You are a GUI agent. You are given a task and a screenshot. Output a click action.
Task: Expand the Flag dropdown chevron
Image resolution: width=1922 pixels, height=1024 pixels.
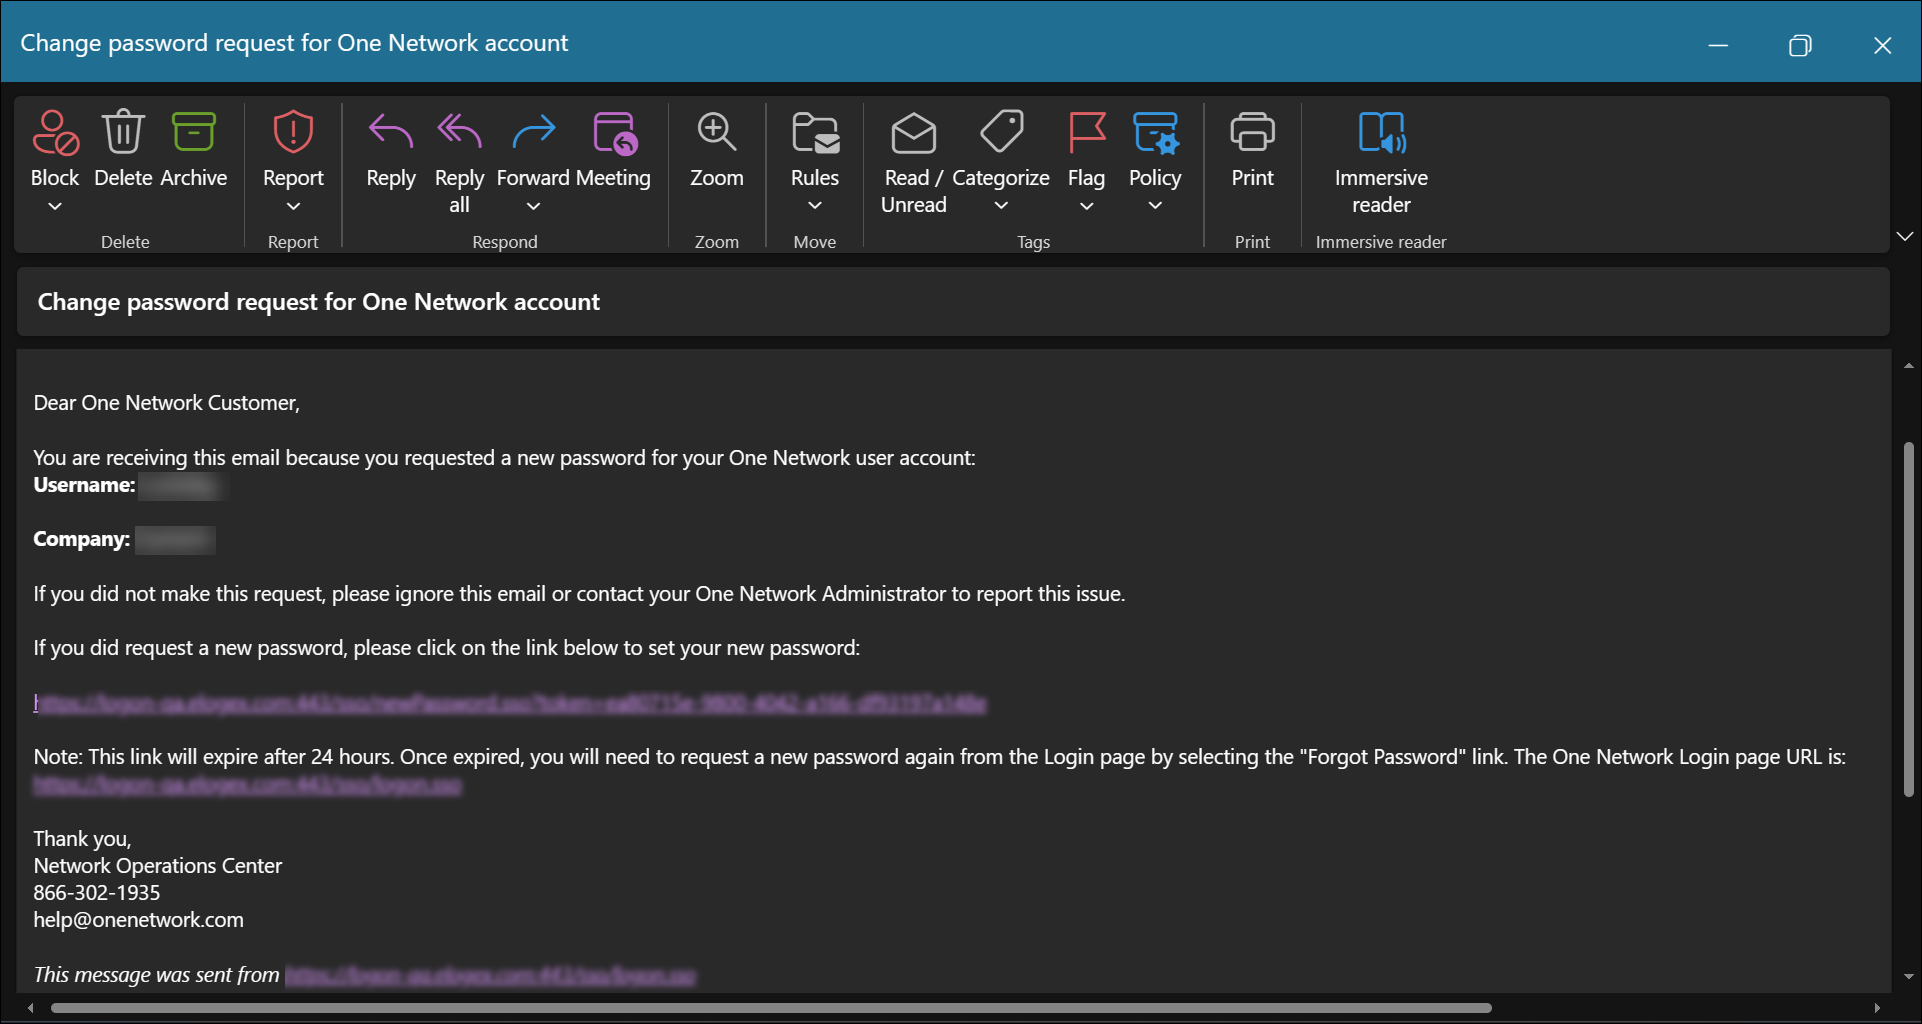pos(1086,206)
